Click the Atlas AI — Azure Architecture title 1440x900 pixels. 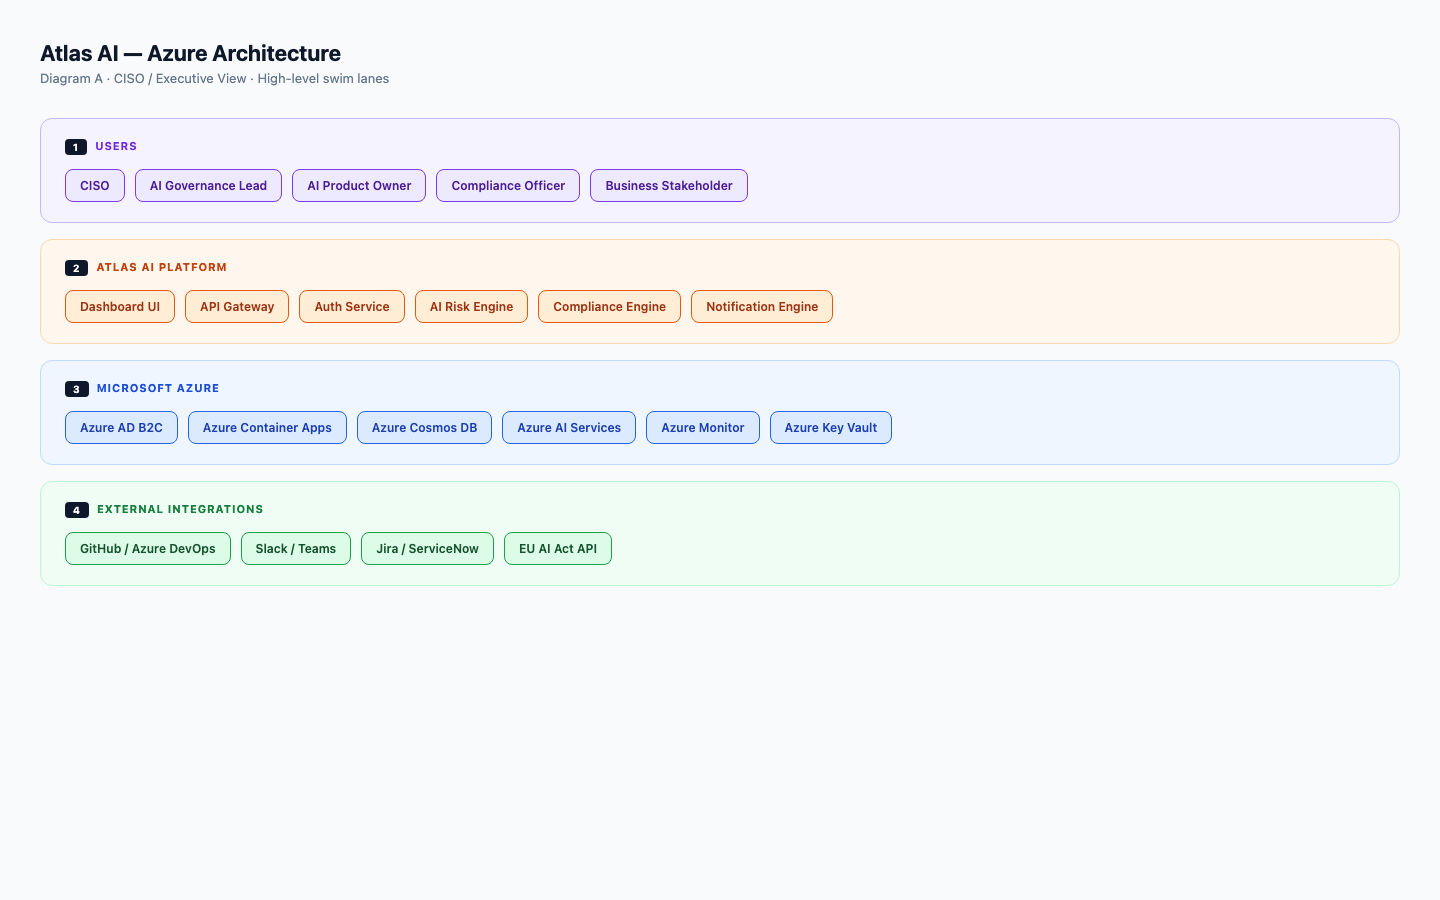click(x=190, y=53)
